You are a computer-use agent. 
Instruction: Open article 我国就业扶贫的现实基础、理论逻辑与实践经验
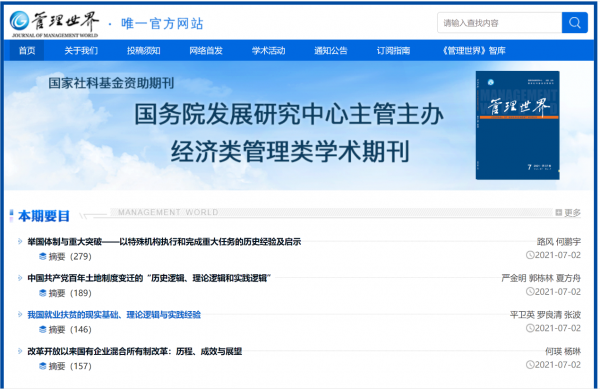tap(114, 315)
